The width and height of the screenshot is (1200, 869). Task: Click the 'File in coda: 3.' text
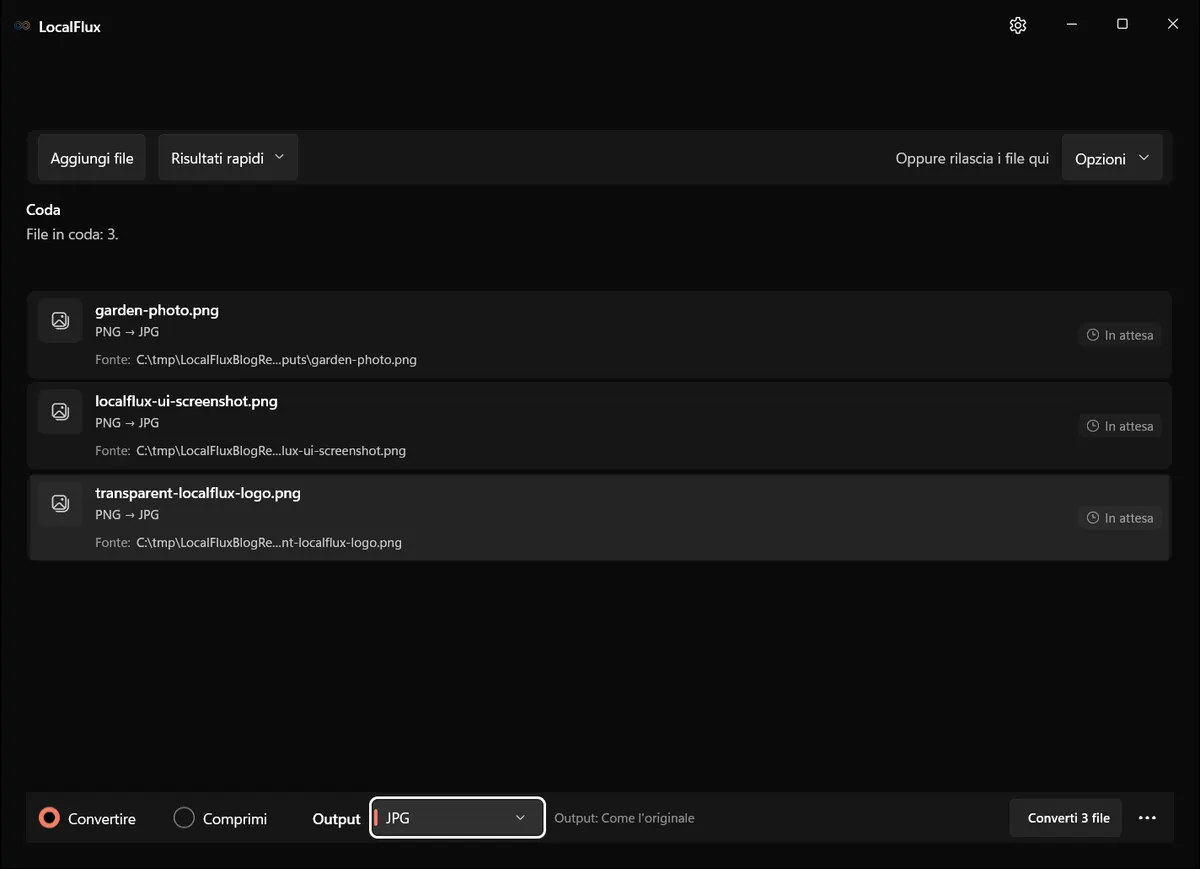[x=72, y=234]
